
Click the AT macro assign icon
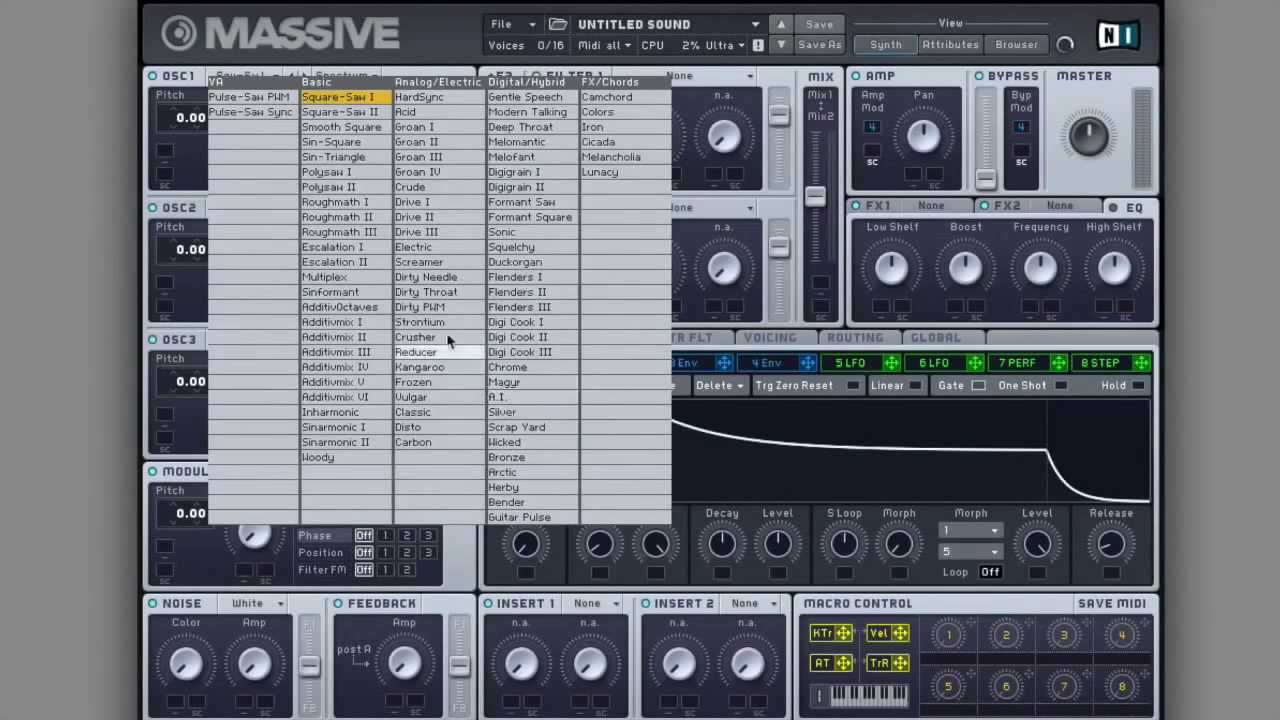coord(844,663)
